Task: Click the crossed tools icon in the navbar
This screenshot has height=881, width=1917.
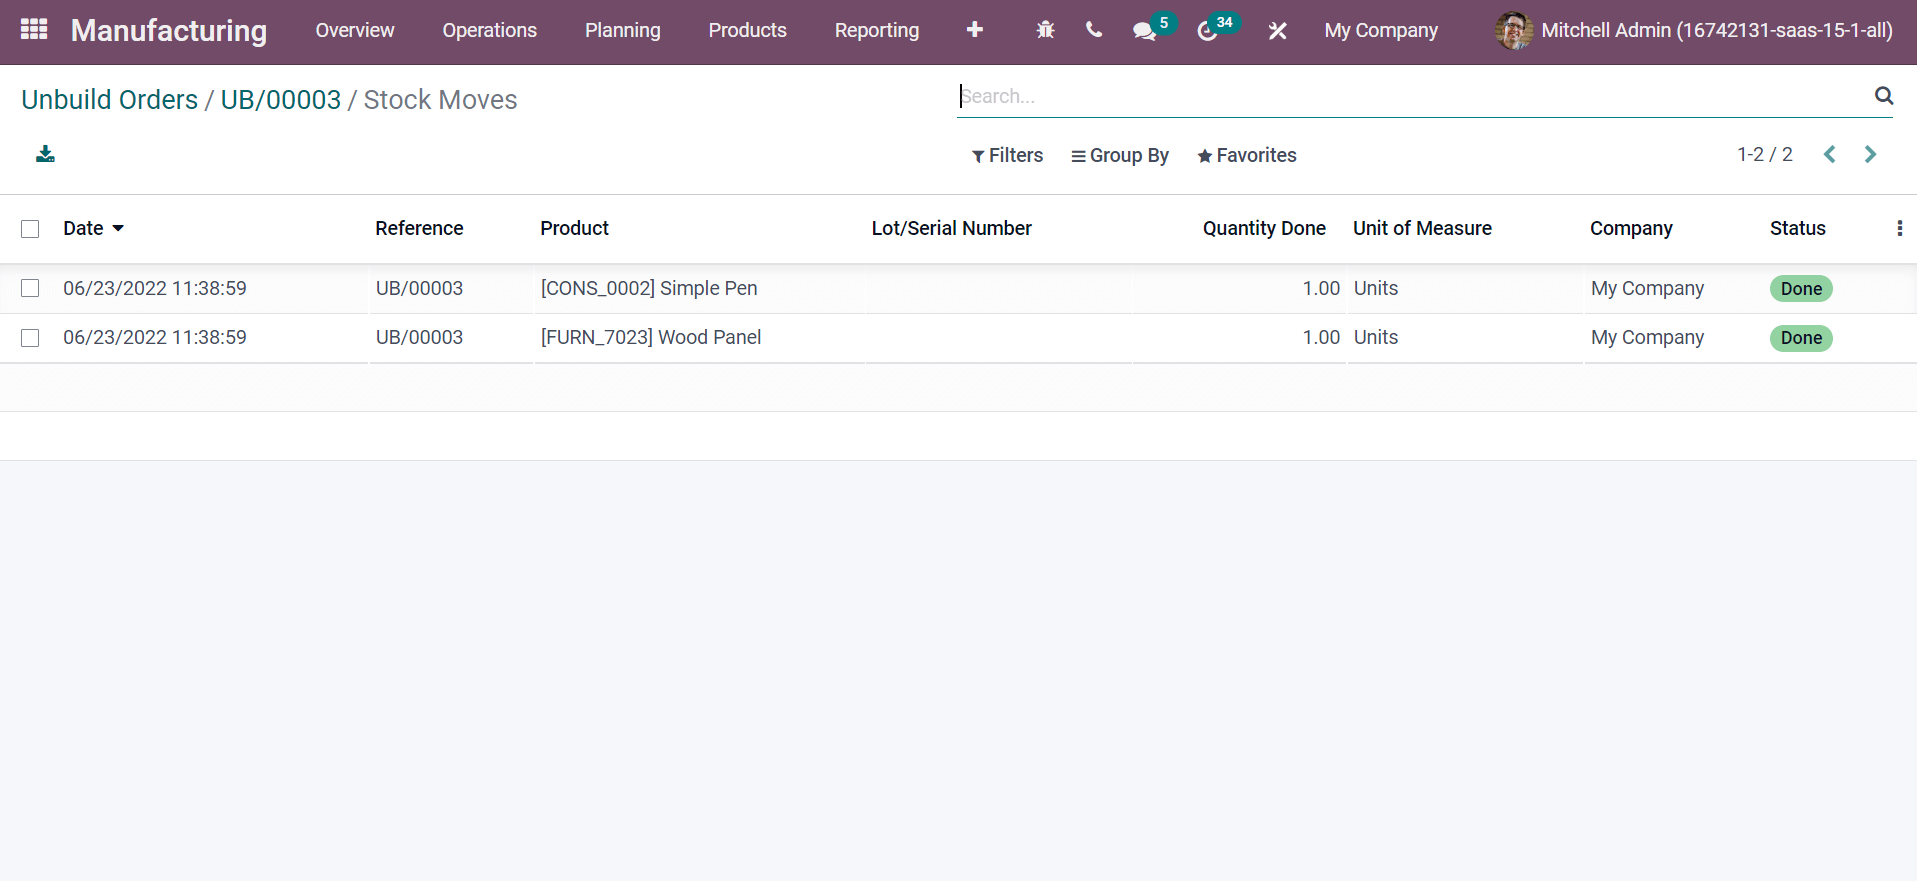Action: coord(1277,31)
